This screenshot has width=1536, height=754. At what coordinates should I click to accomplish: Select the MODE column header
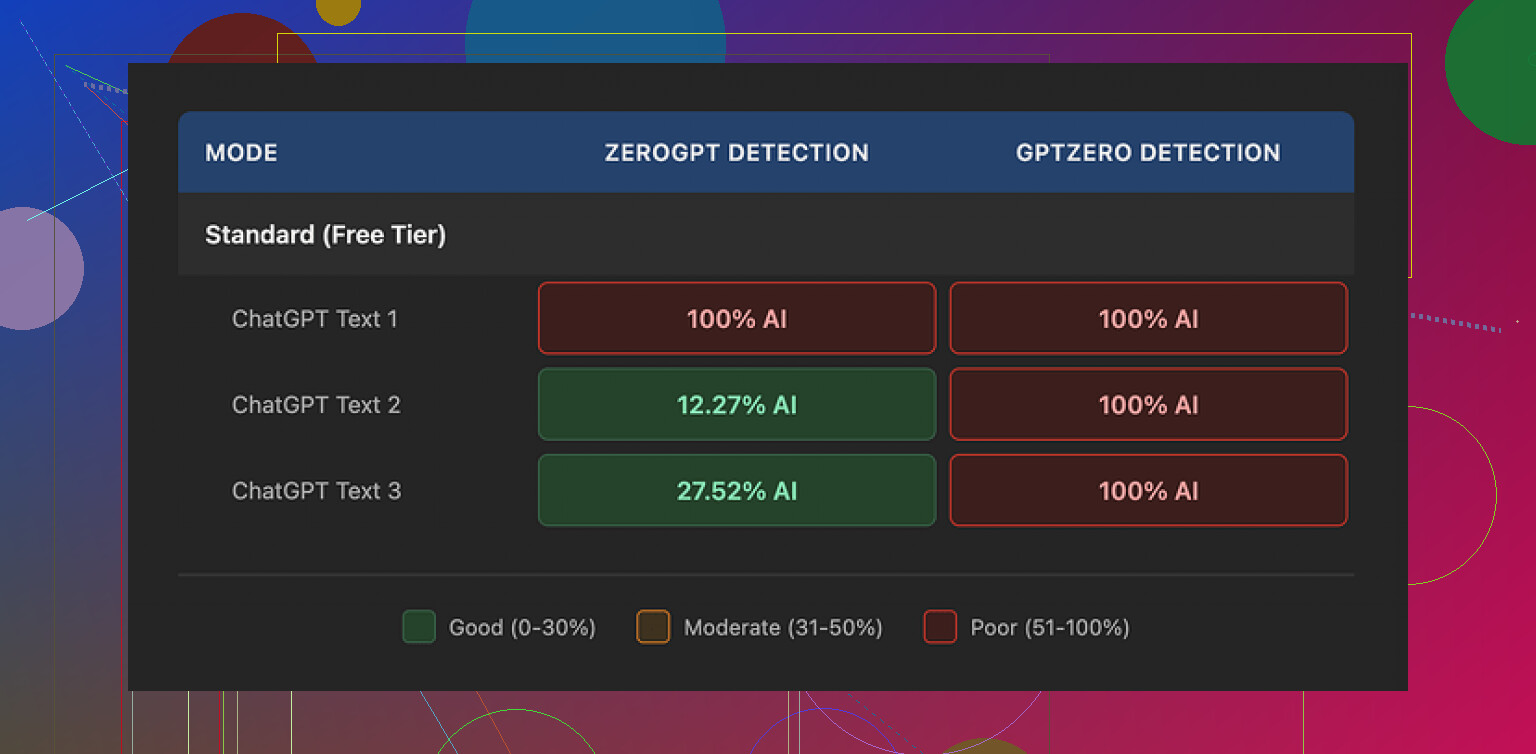tap(241, 153)
